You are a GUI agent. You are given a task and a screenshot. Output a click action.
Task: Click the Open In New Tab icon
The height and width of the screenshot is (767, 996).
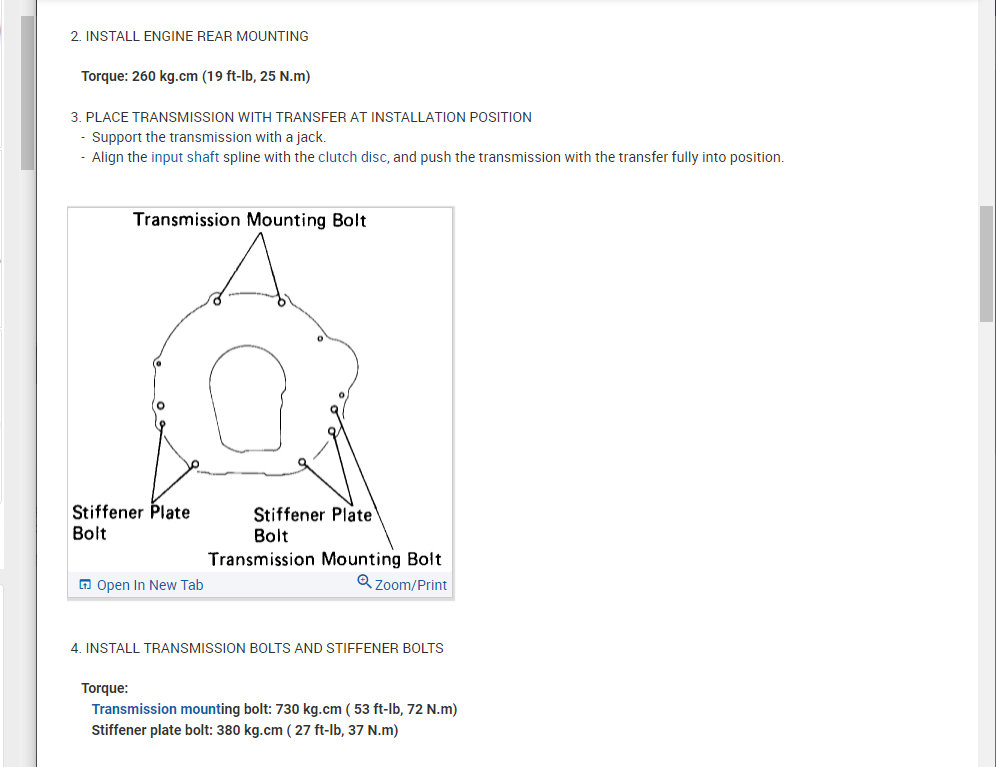click(85, 585)
